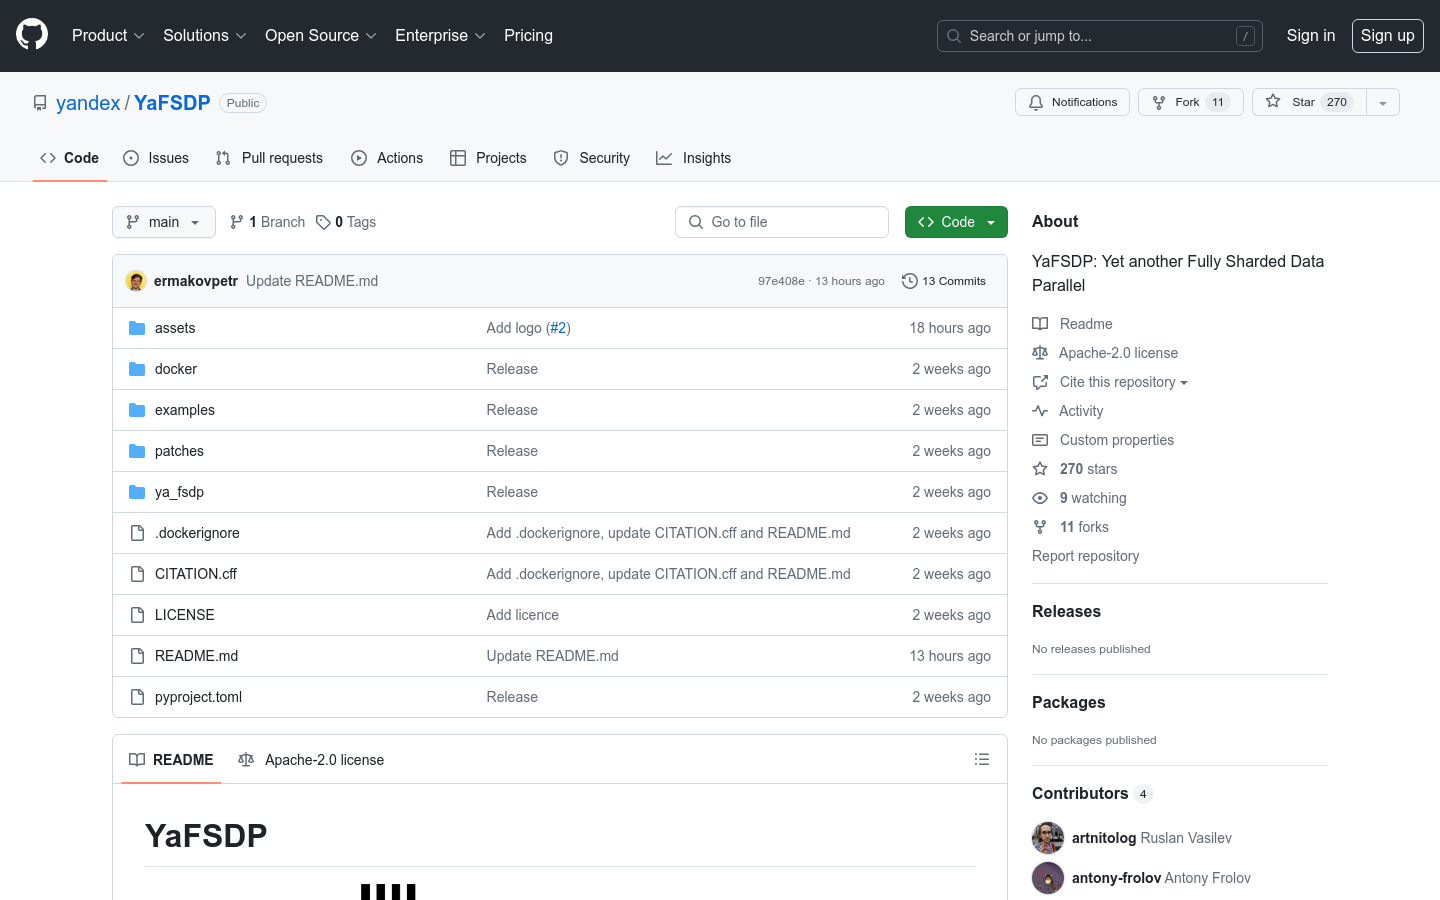This screenshot has height=900, width=1440.
Task: Open the main branch selector dropdown
Action: [164, 222]
